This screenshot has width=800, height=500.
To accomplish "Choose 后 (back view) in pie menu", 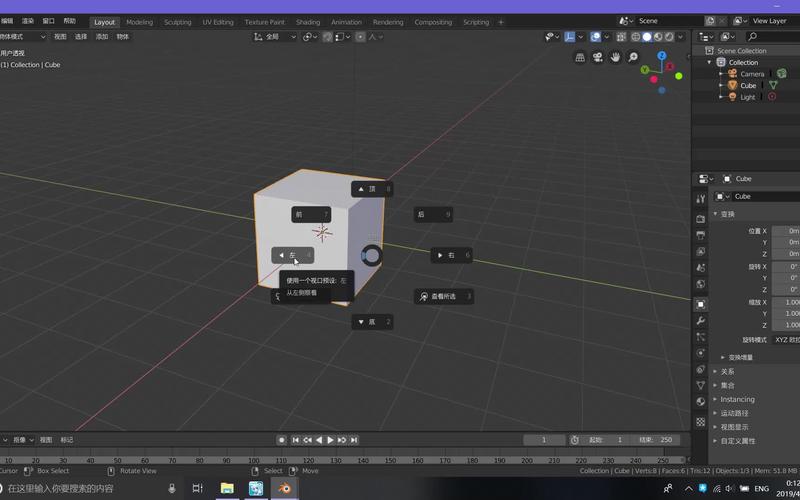I will (x=433, y=215).
